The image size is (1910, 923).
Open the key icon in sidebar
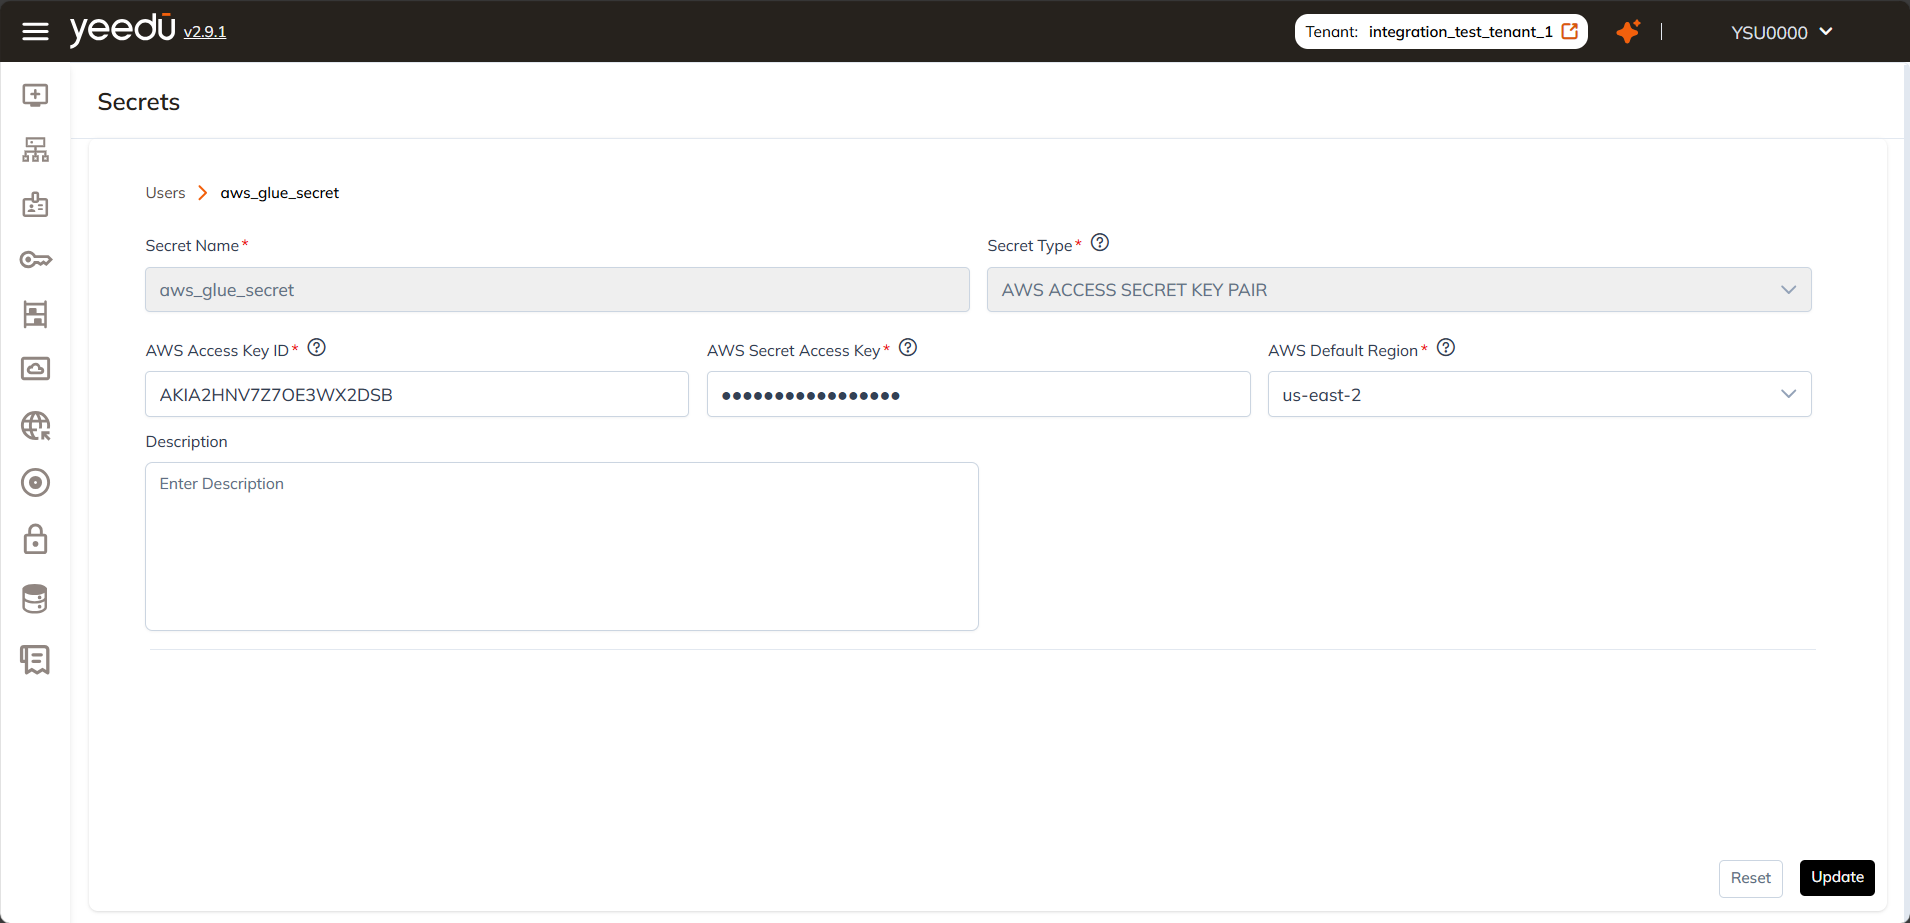point(35,260)
